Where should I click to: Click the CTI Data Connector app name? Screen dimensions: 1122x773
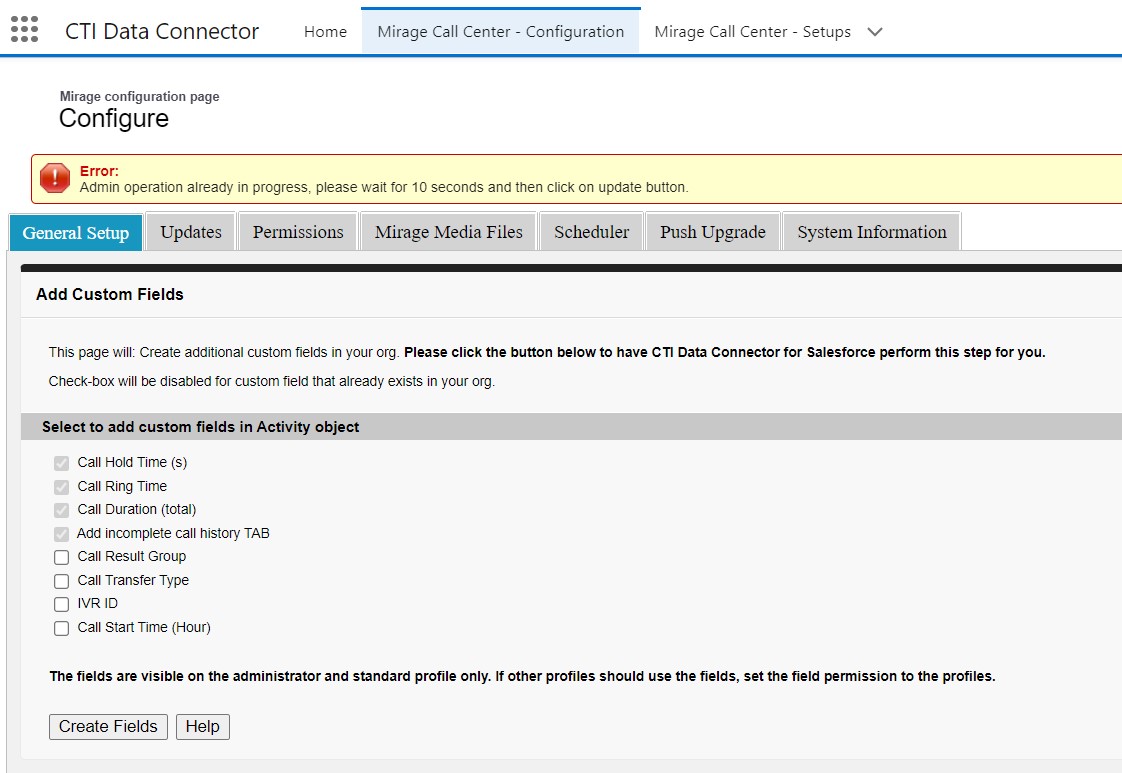(162, 31)
